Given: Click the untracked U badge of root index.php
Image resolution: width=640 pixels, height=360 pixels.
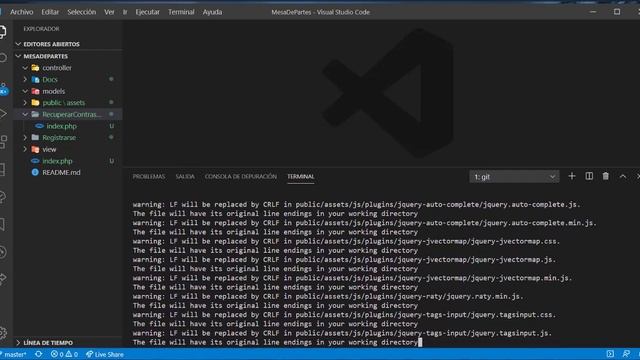Looking at the screenshot, I should click(x=111, y=161).
